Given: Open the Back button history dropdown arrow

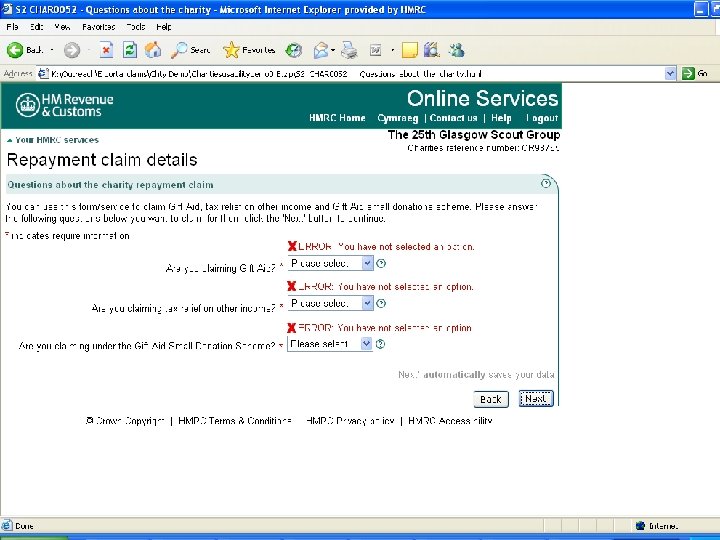Looking at the screenshot, I should 52,50.
